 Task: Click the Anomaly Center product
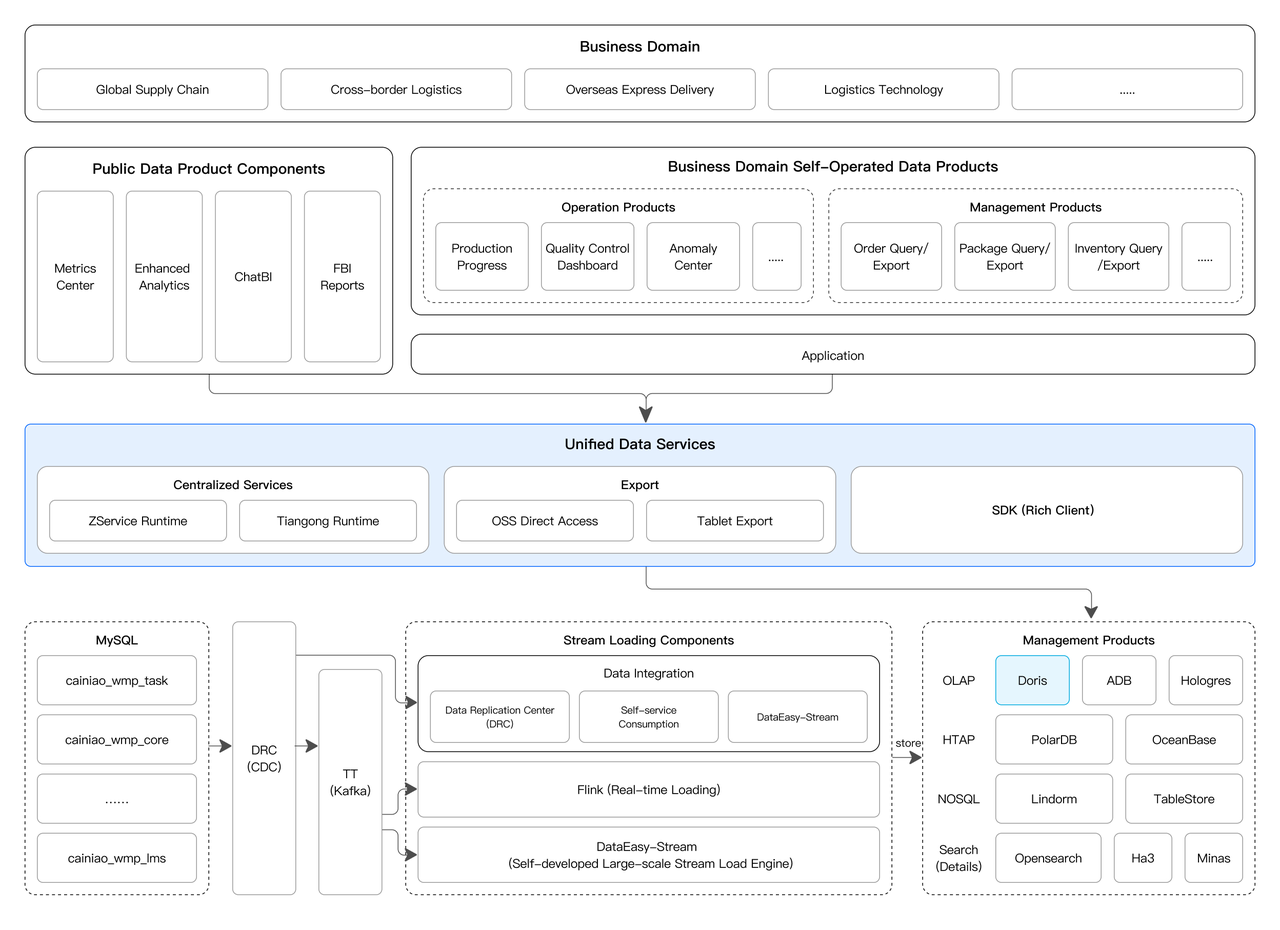[x=693, y=257]
